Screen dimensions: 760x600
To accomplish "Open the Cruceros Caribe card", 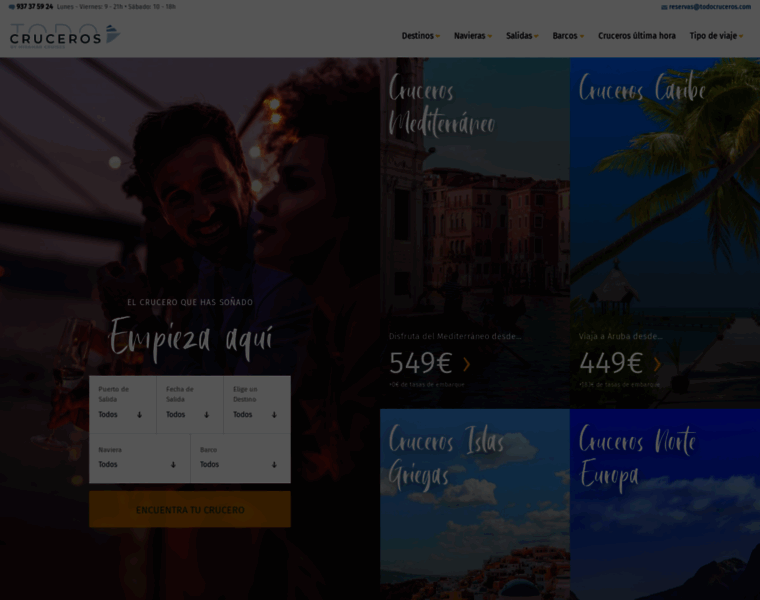I will click(x=665, y=233).
